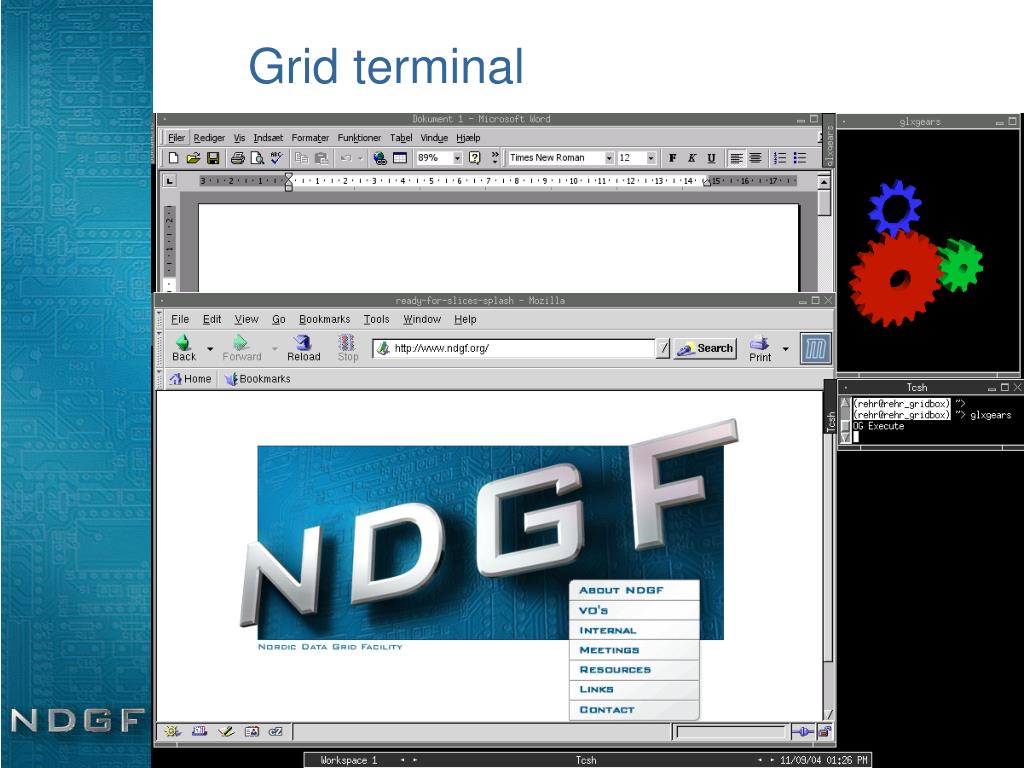Go Forward in Mozilla

click(242, 348)
